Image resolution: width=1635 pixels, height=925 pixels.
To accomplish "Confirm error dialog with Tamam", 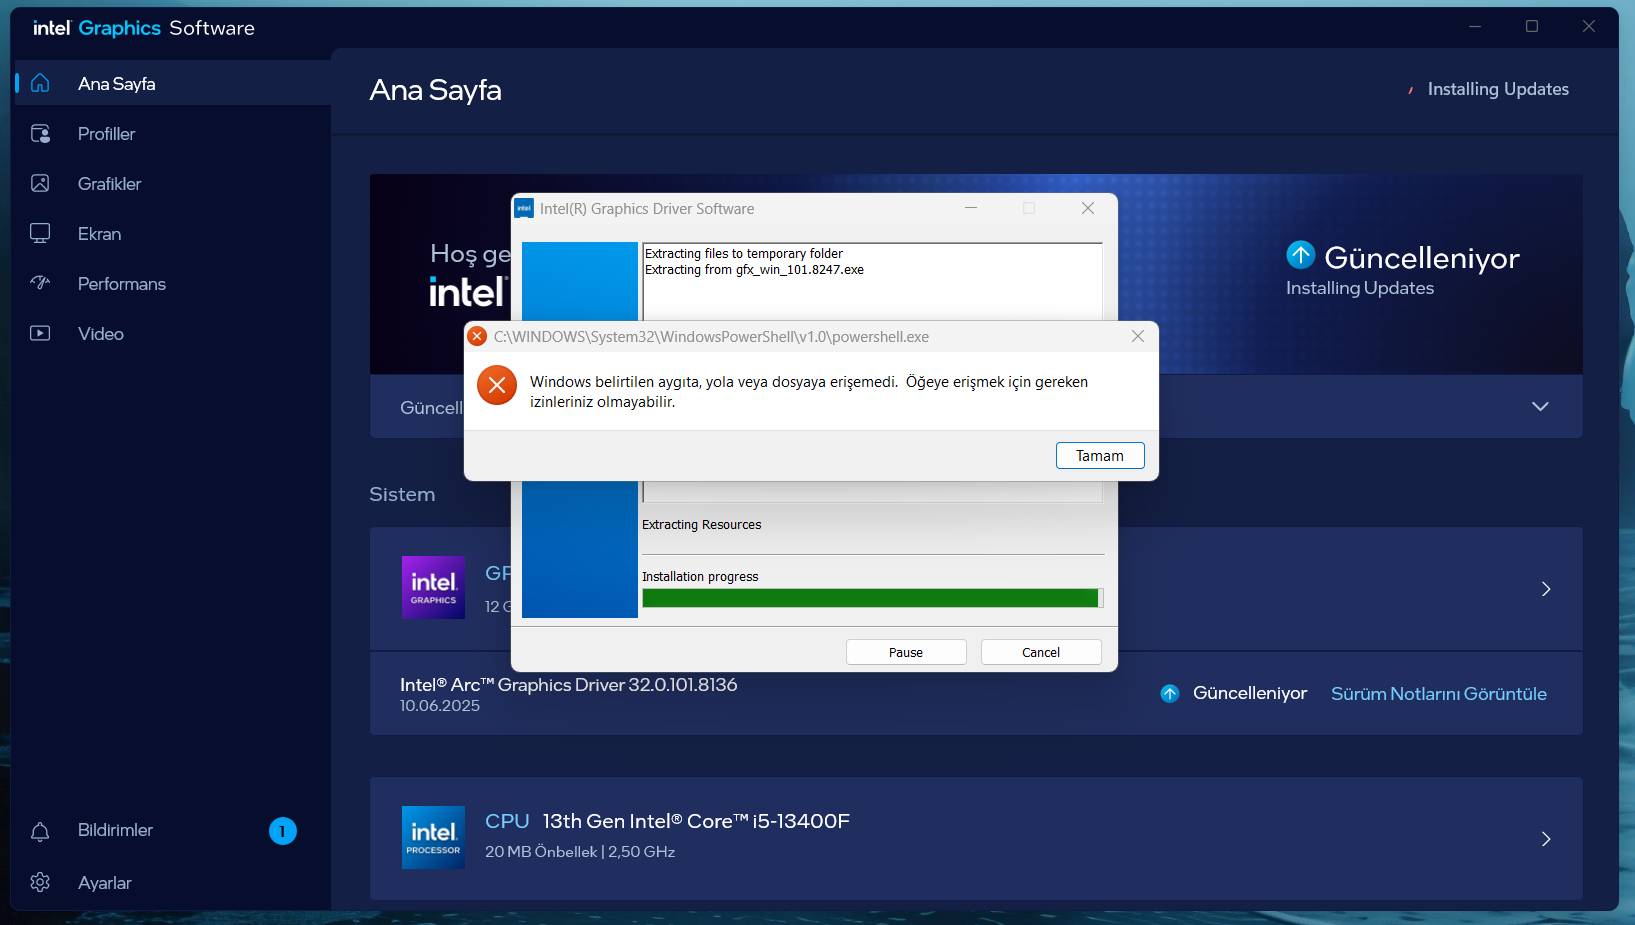I will pyautogui.click(x=1100, y=455).
